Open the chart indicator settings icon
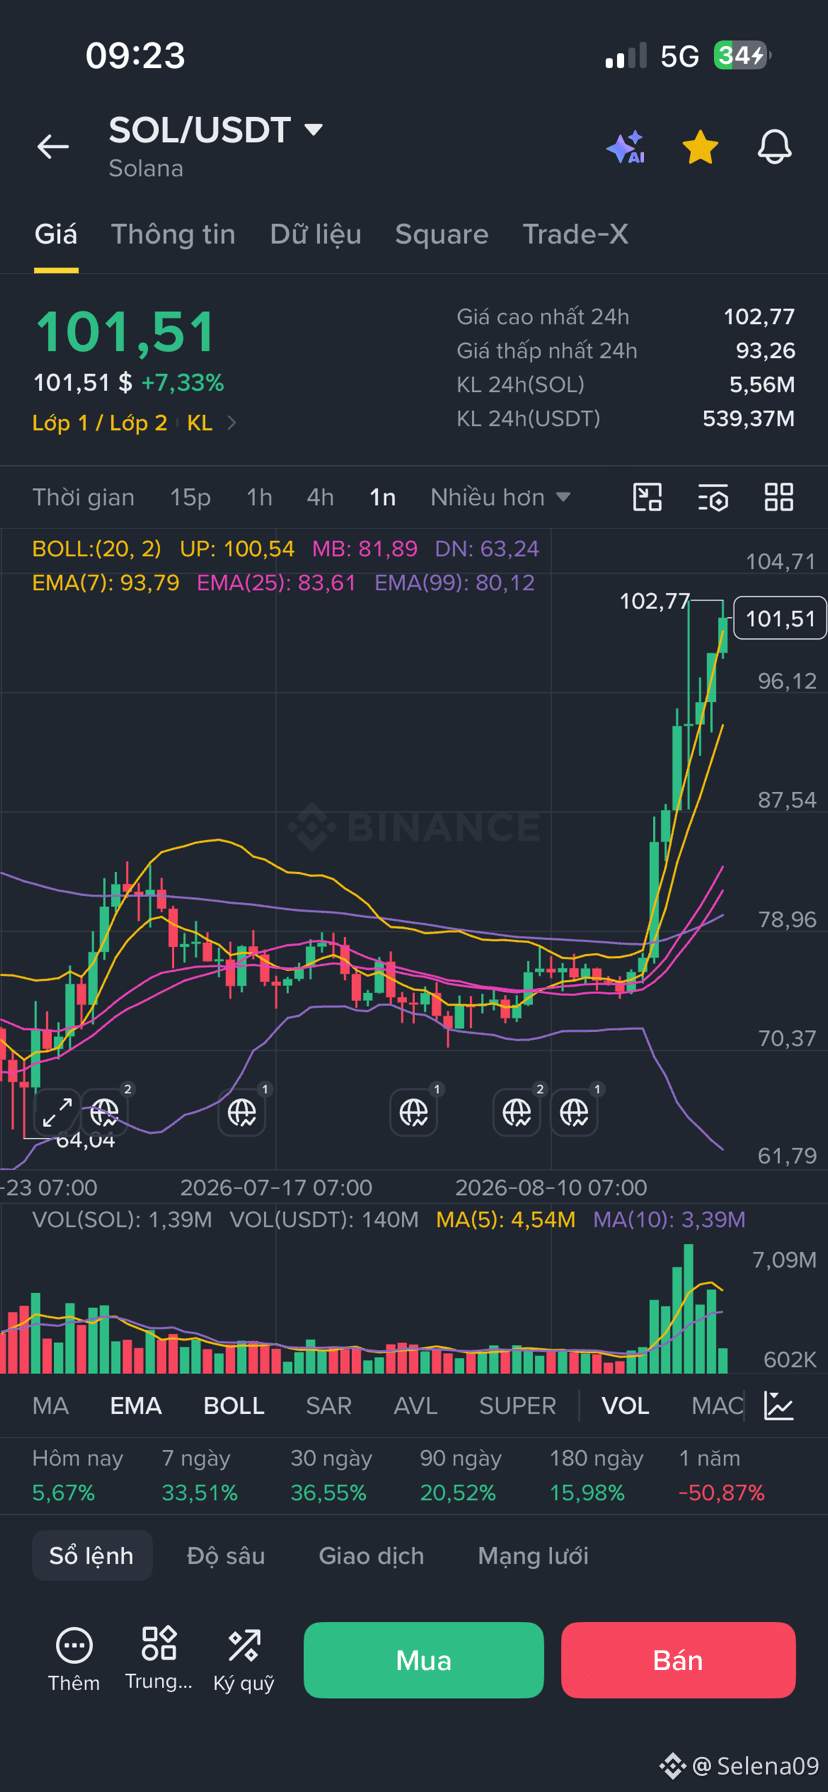The height and width of the screenshot is (1792, 828). (713, 497)
